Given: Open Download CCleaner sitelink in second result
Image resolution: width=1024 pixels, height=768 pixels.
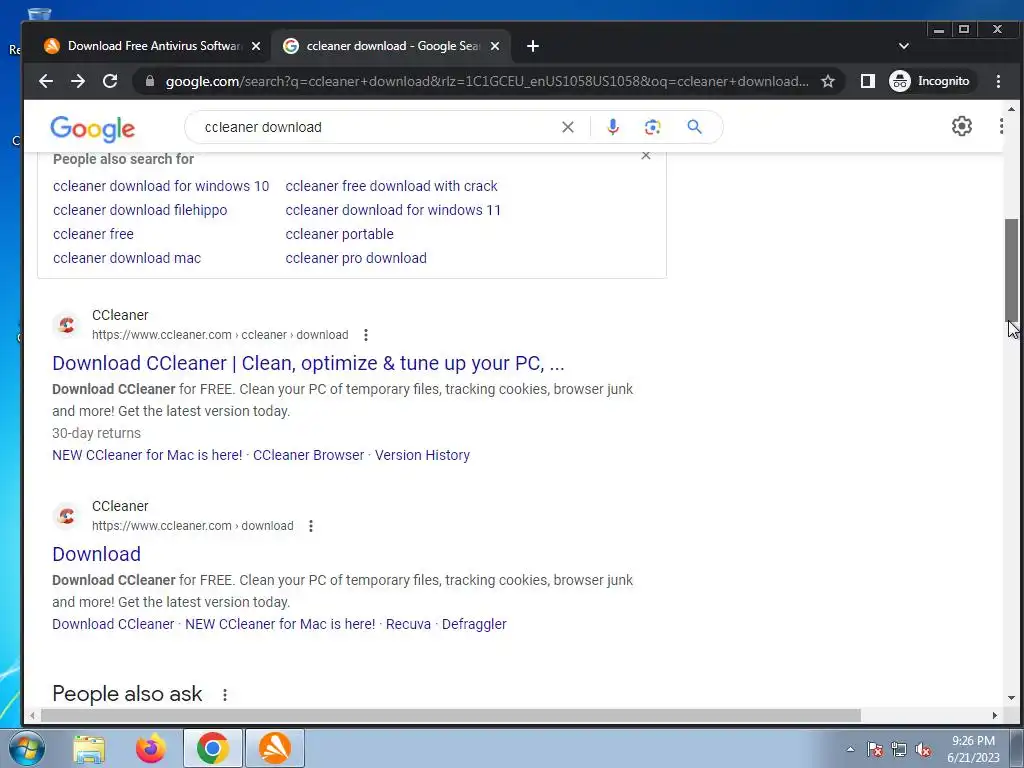Looking at the screenshot, I should pos(113,624).
